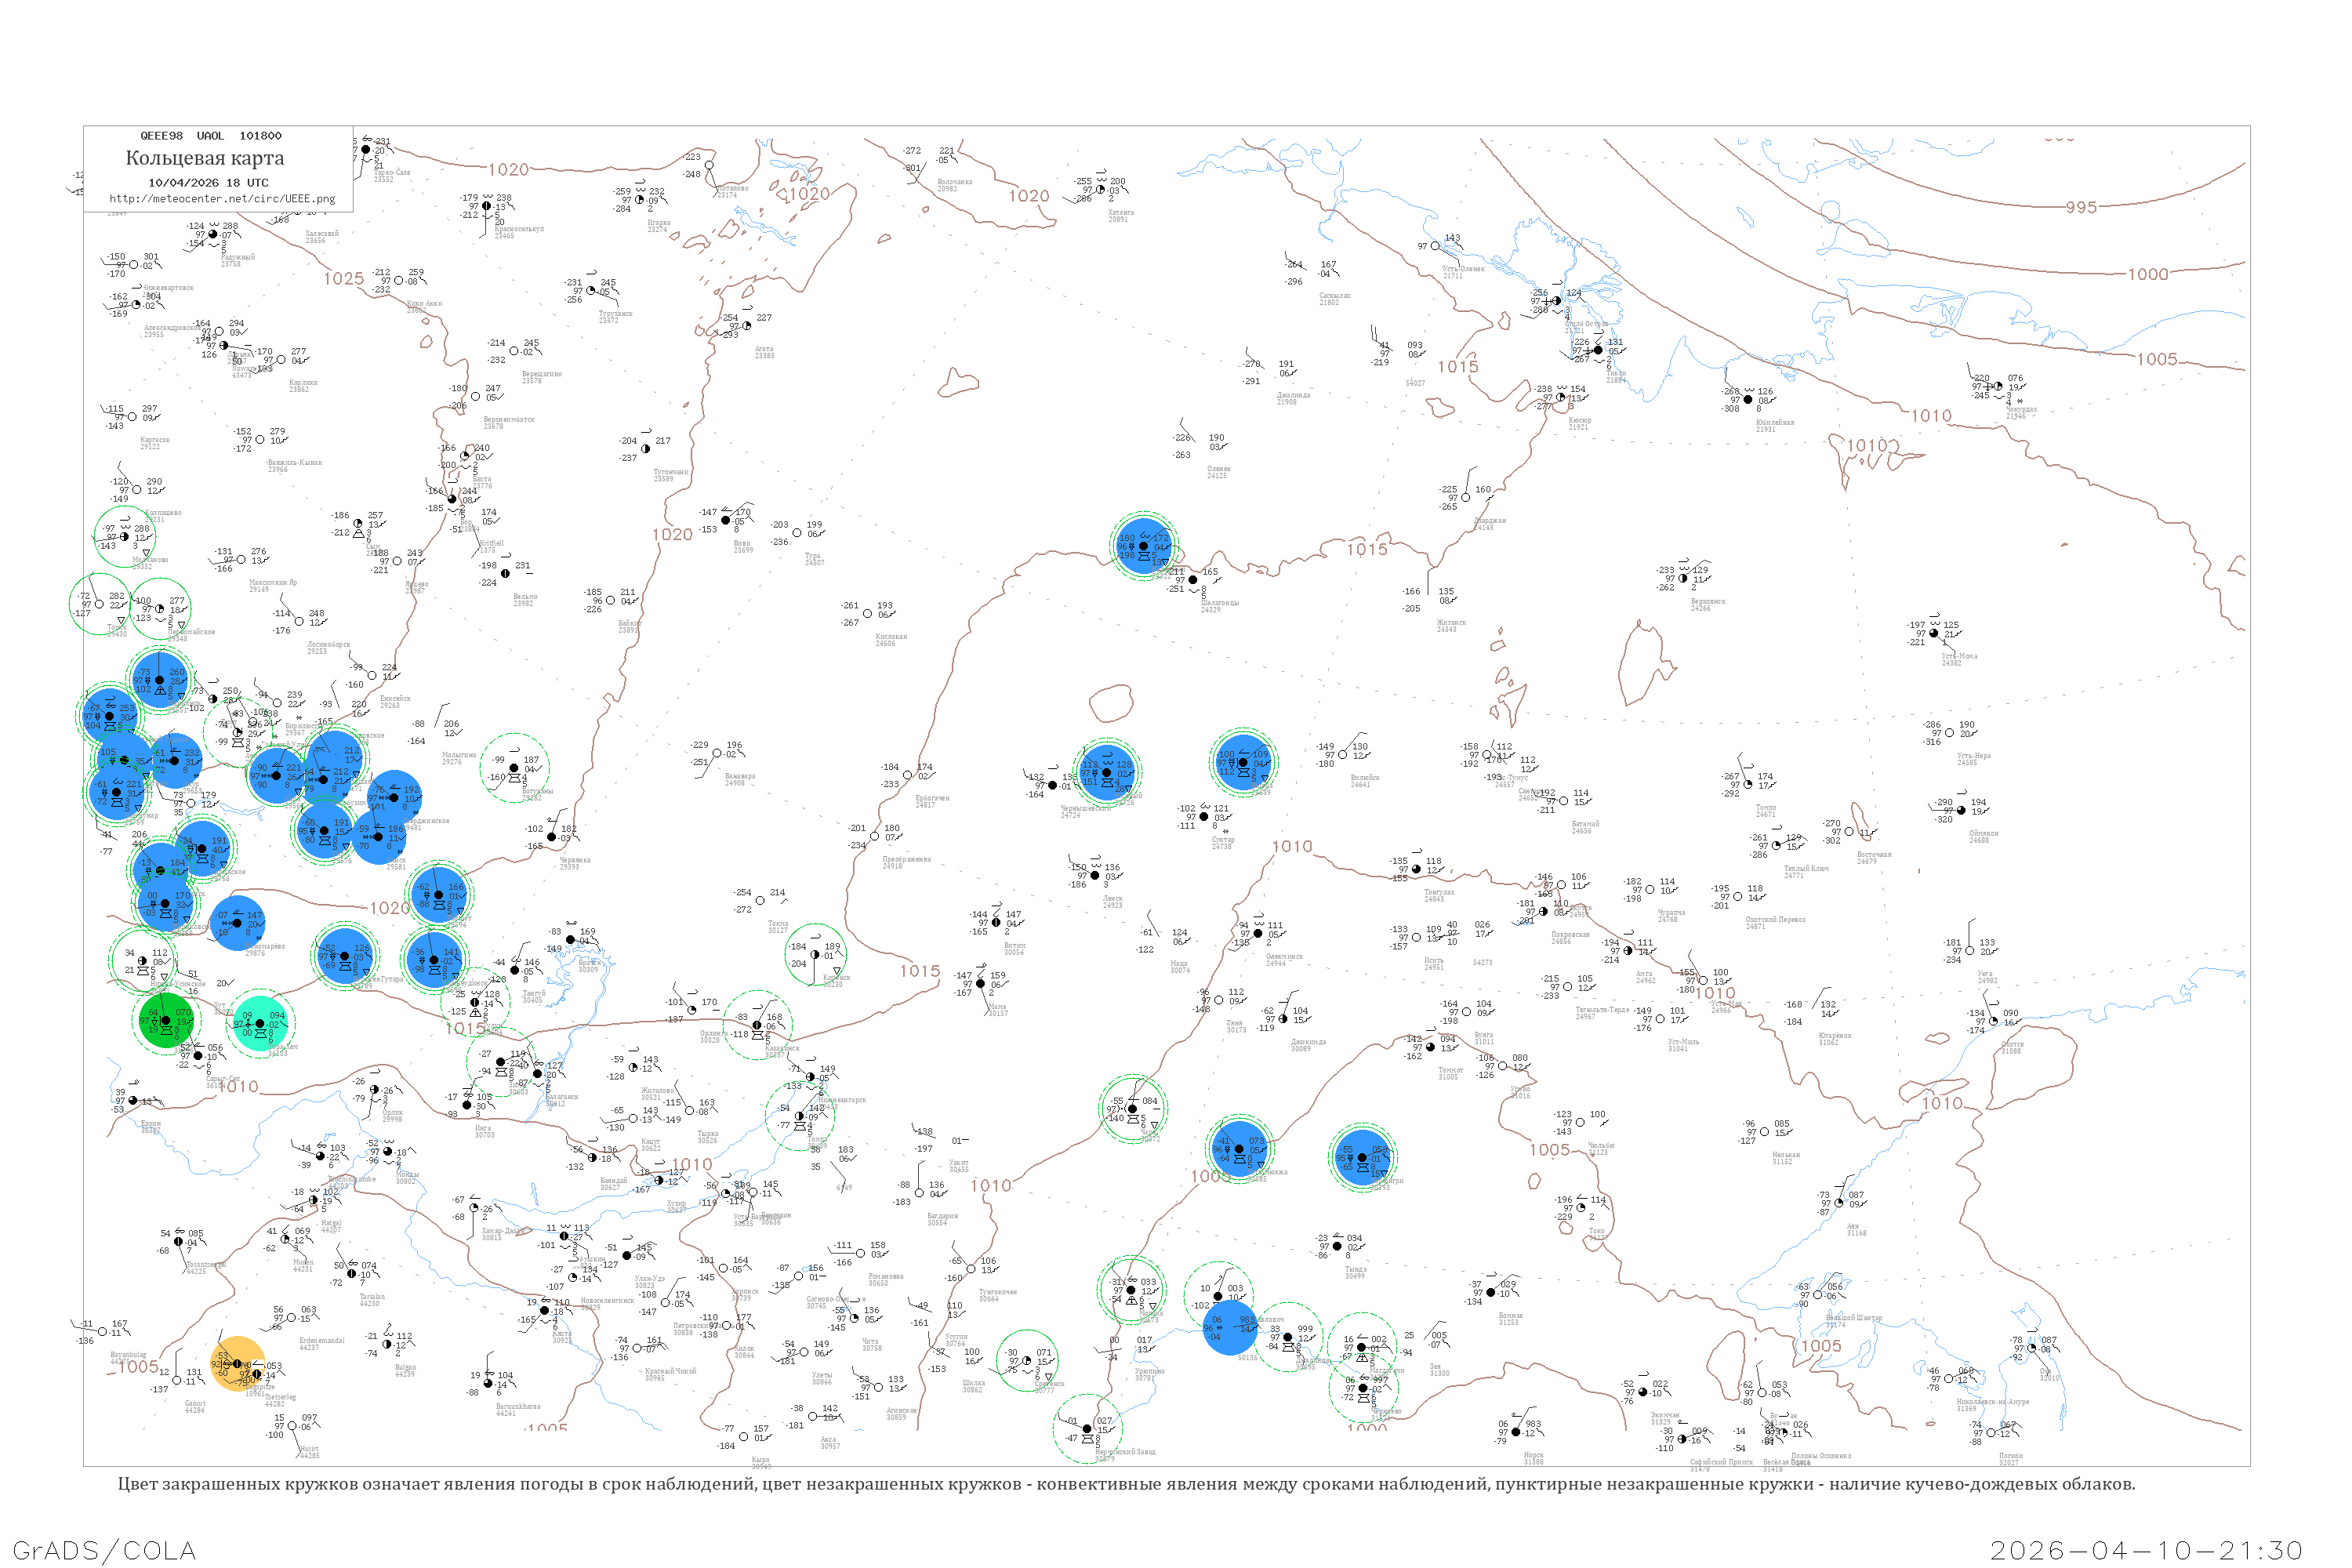
Task: Click the blue circle on northern coast
Action: coord(1143,547)
